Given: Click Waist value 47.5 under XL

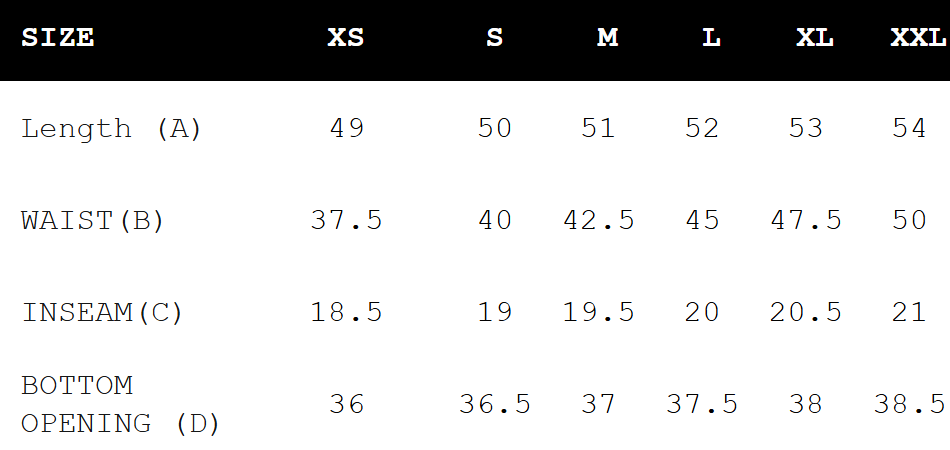Looking at the screenshot, I should pos(806,220).
